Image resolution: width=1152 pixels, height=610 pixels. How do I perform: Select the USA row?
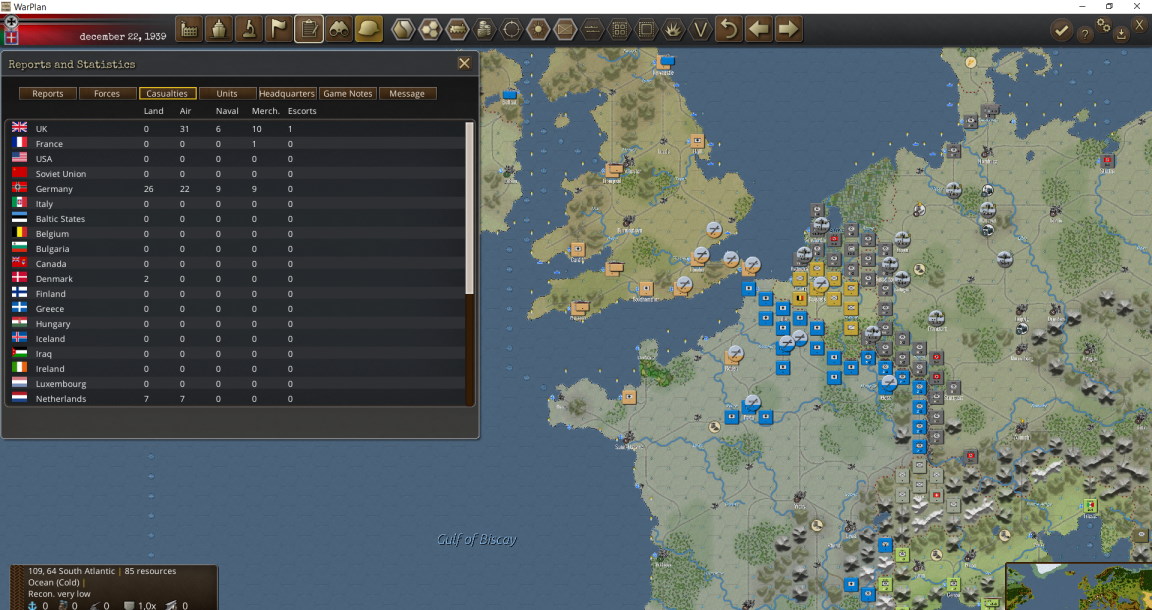tap(235, 159)
